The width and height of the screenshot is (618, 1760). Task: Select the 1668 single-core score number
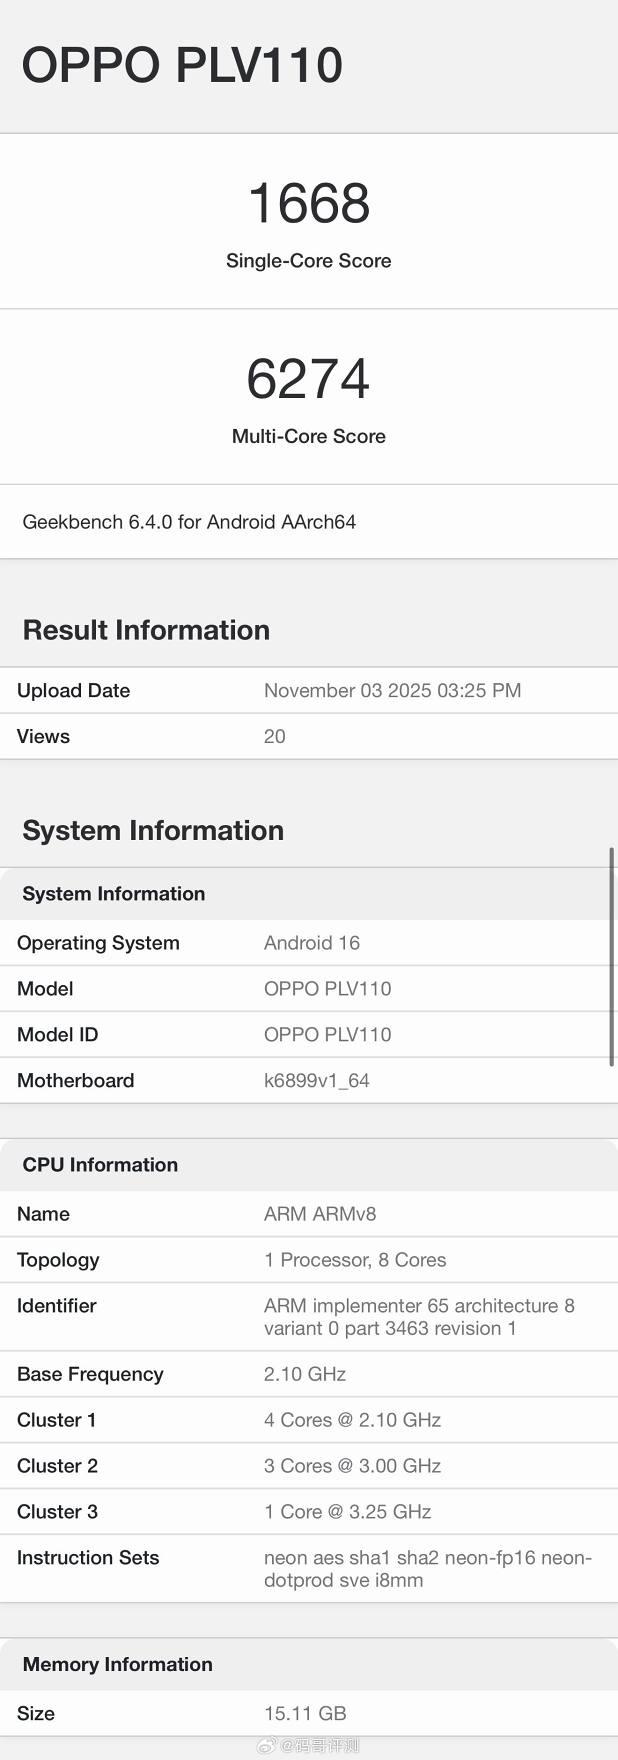click(x=308, y=204)
